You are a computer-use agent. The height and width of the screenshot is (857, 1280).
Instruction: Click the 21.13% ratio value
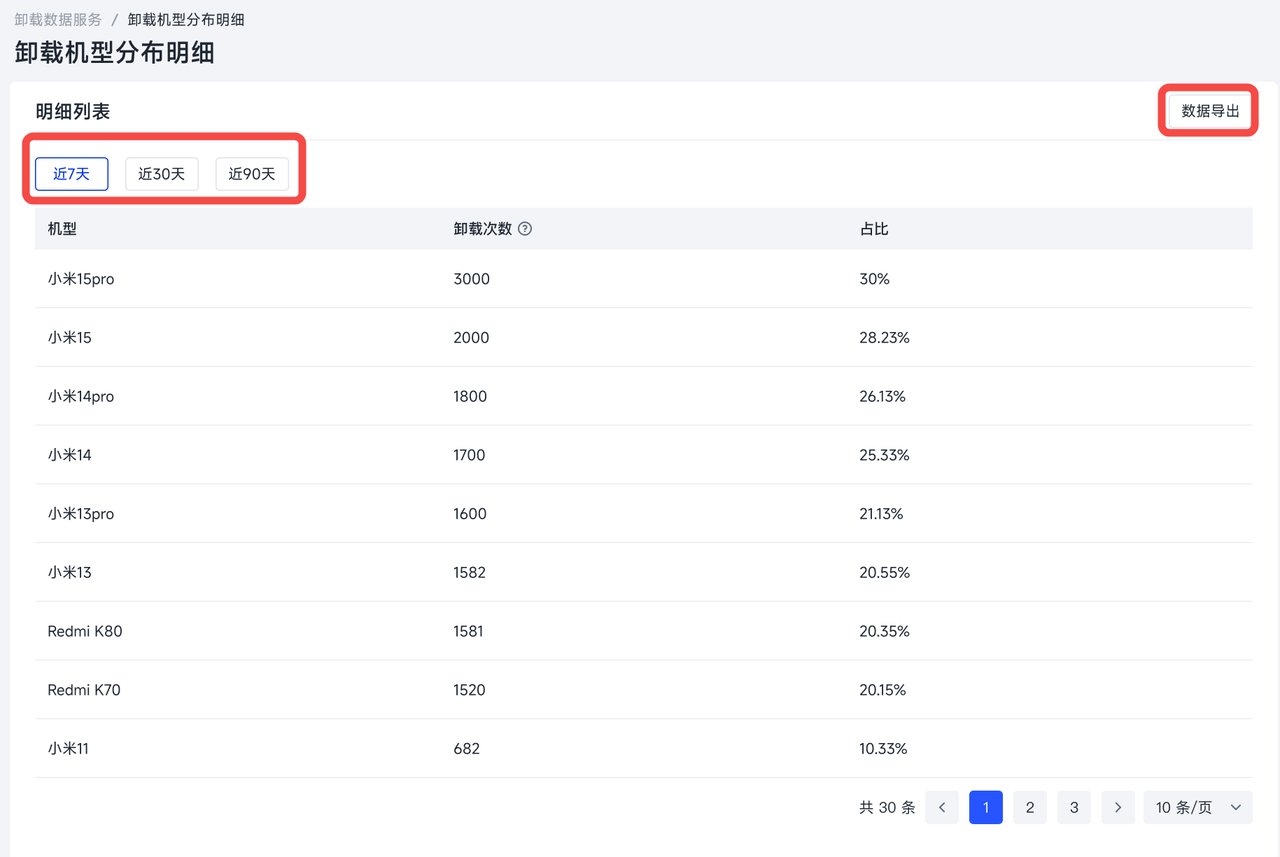pos(882,514)
